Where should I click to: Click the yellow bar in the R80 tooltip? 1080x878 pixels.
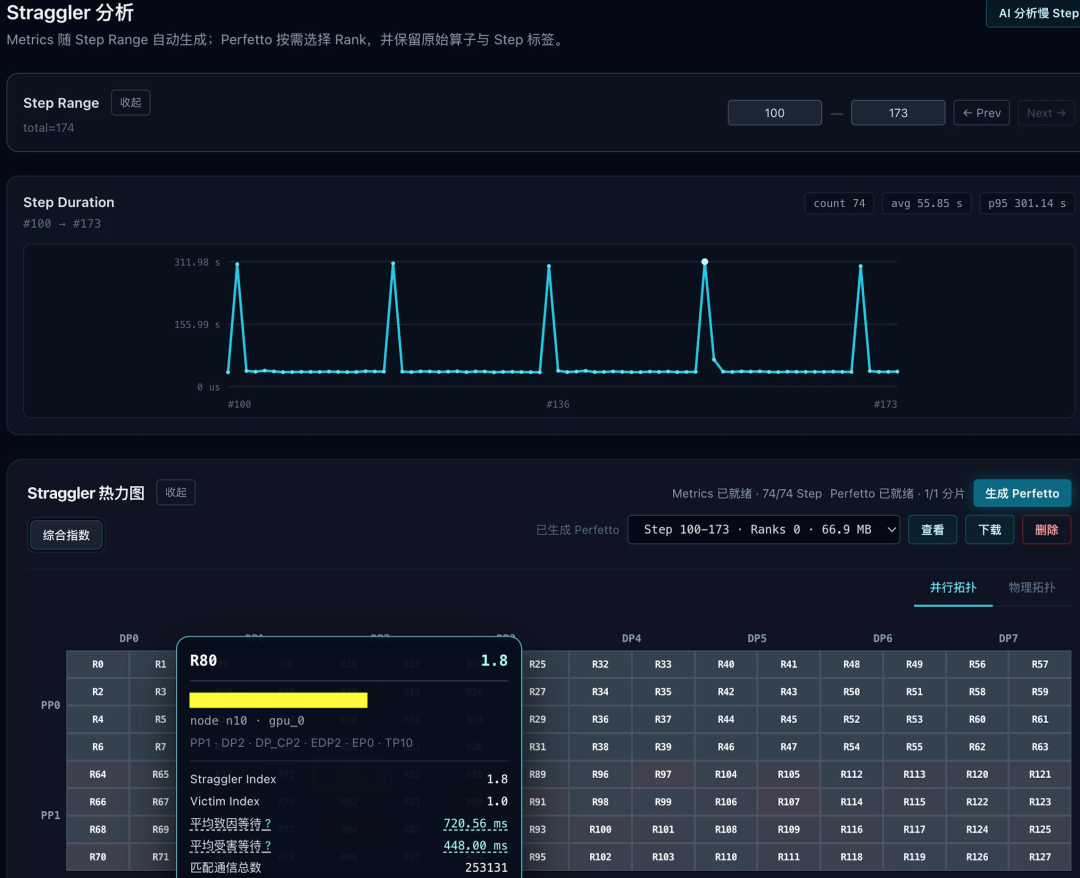point(278,700)
